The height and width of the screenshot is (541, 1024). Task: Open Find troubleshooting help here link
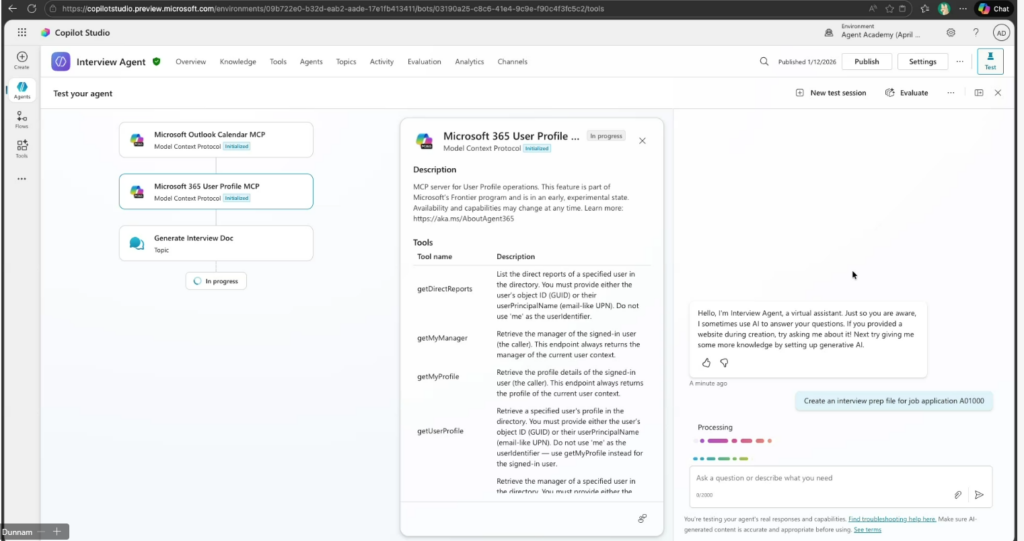click(x=892, y=519)
